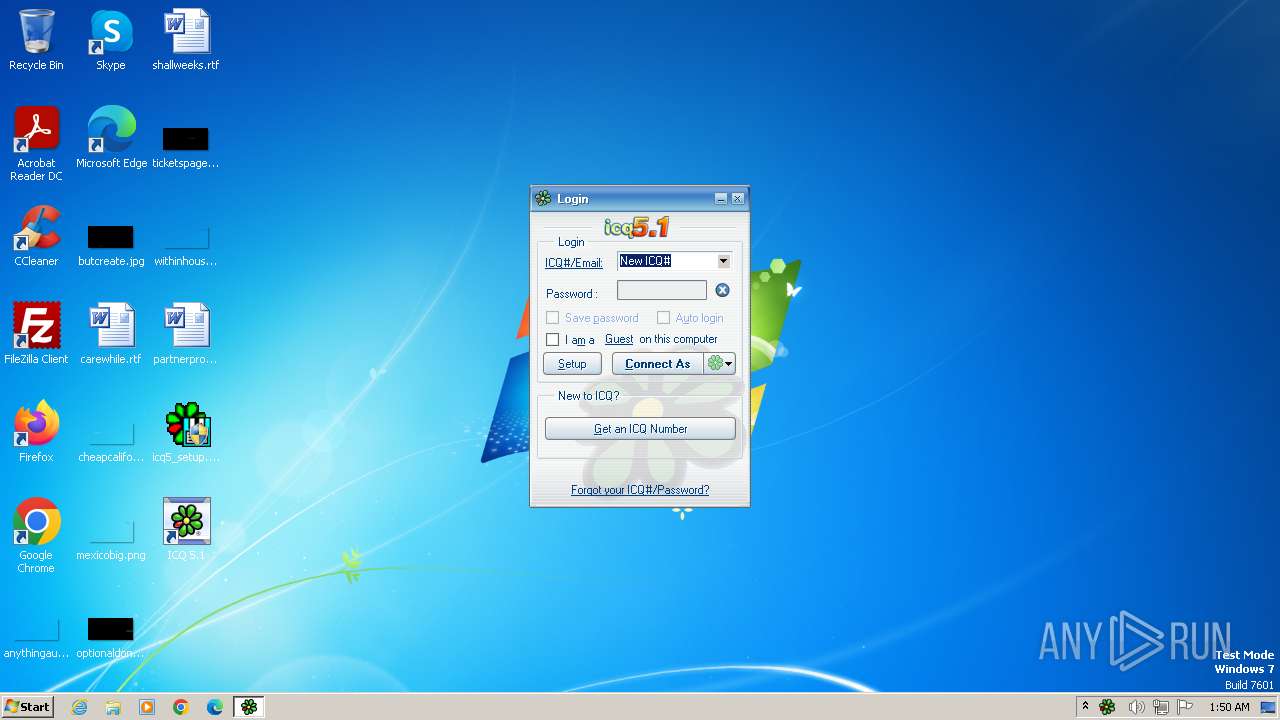Screen dimensions: 1280x720
Task: Click the ICQ# / Email input field
Action: 667,261
